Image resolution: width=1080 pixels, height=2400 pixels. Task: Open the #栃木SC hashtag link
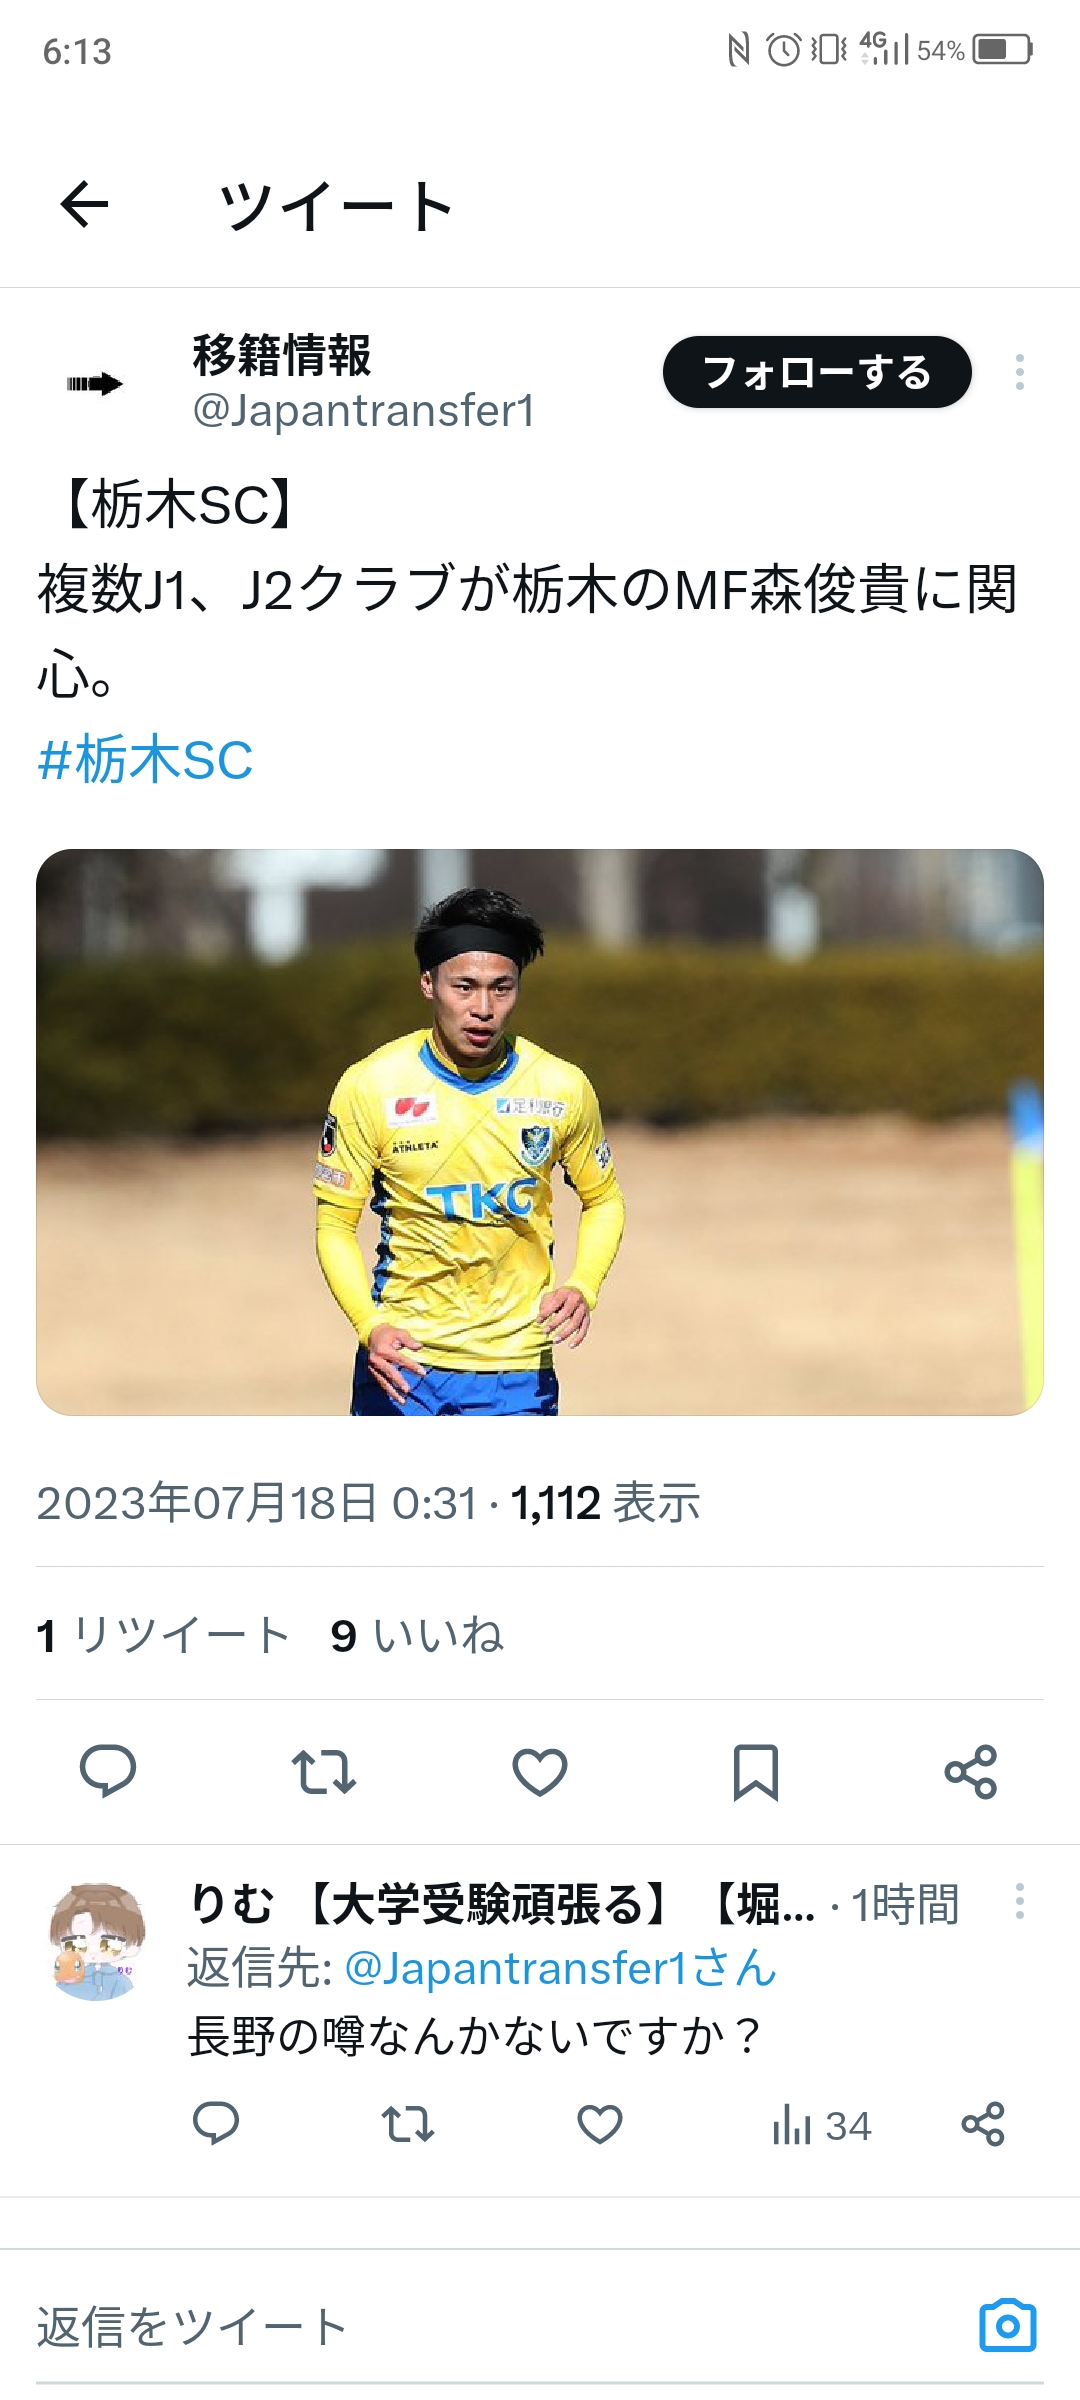pos(145,760)
